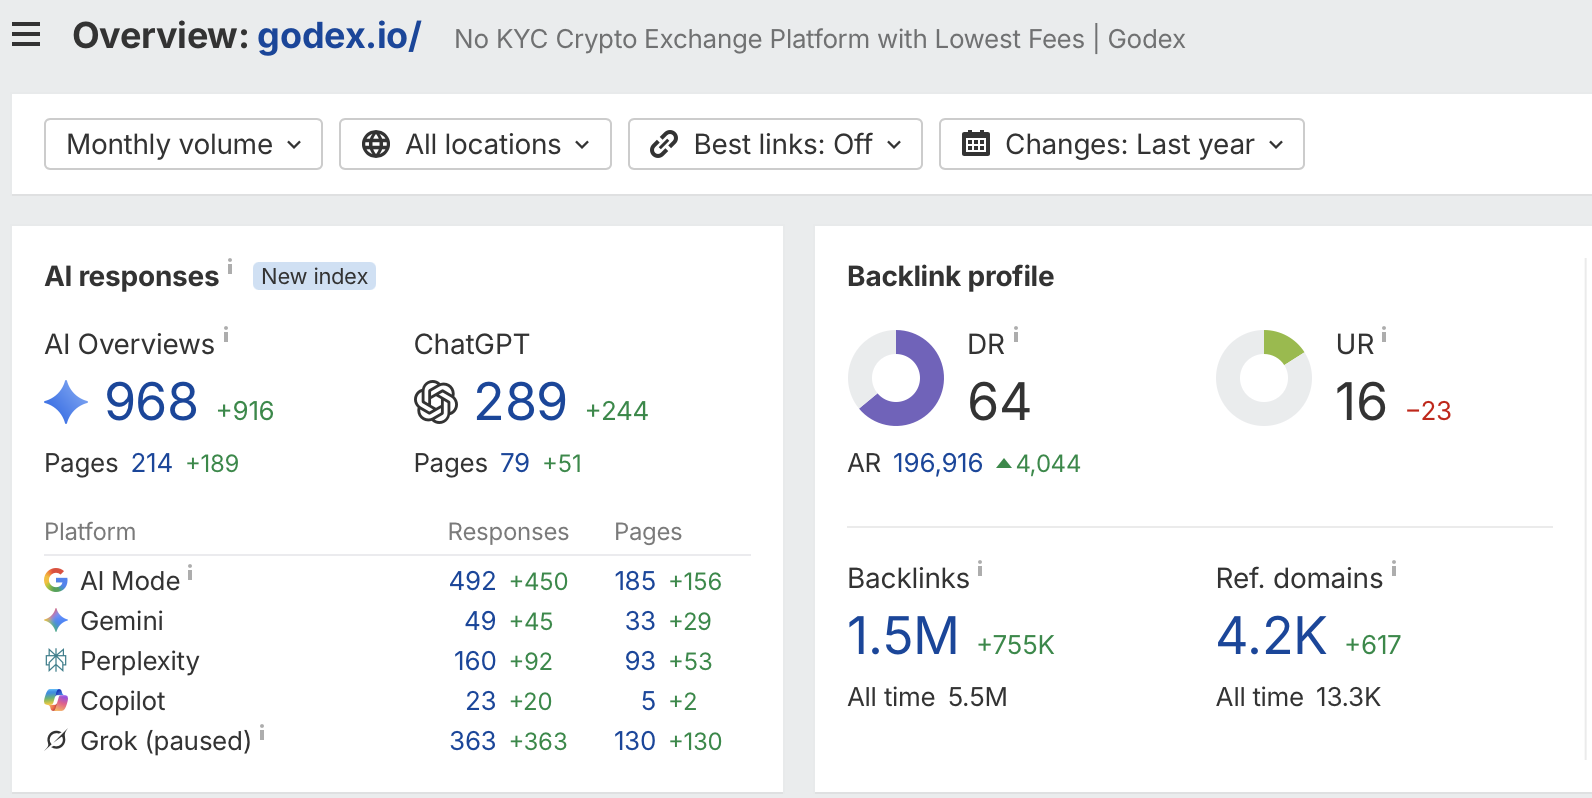Open AI Mode pages value 185
This screenshot has width=1592, height=798.
coord(635,581)
